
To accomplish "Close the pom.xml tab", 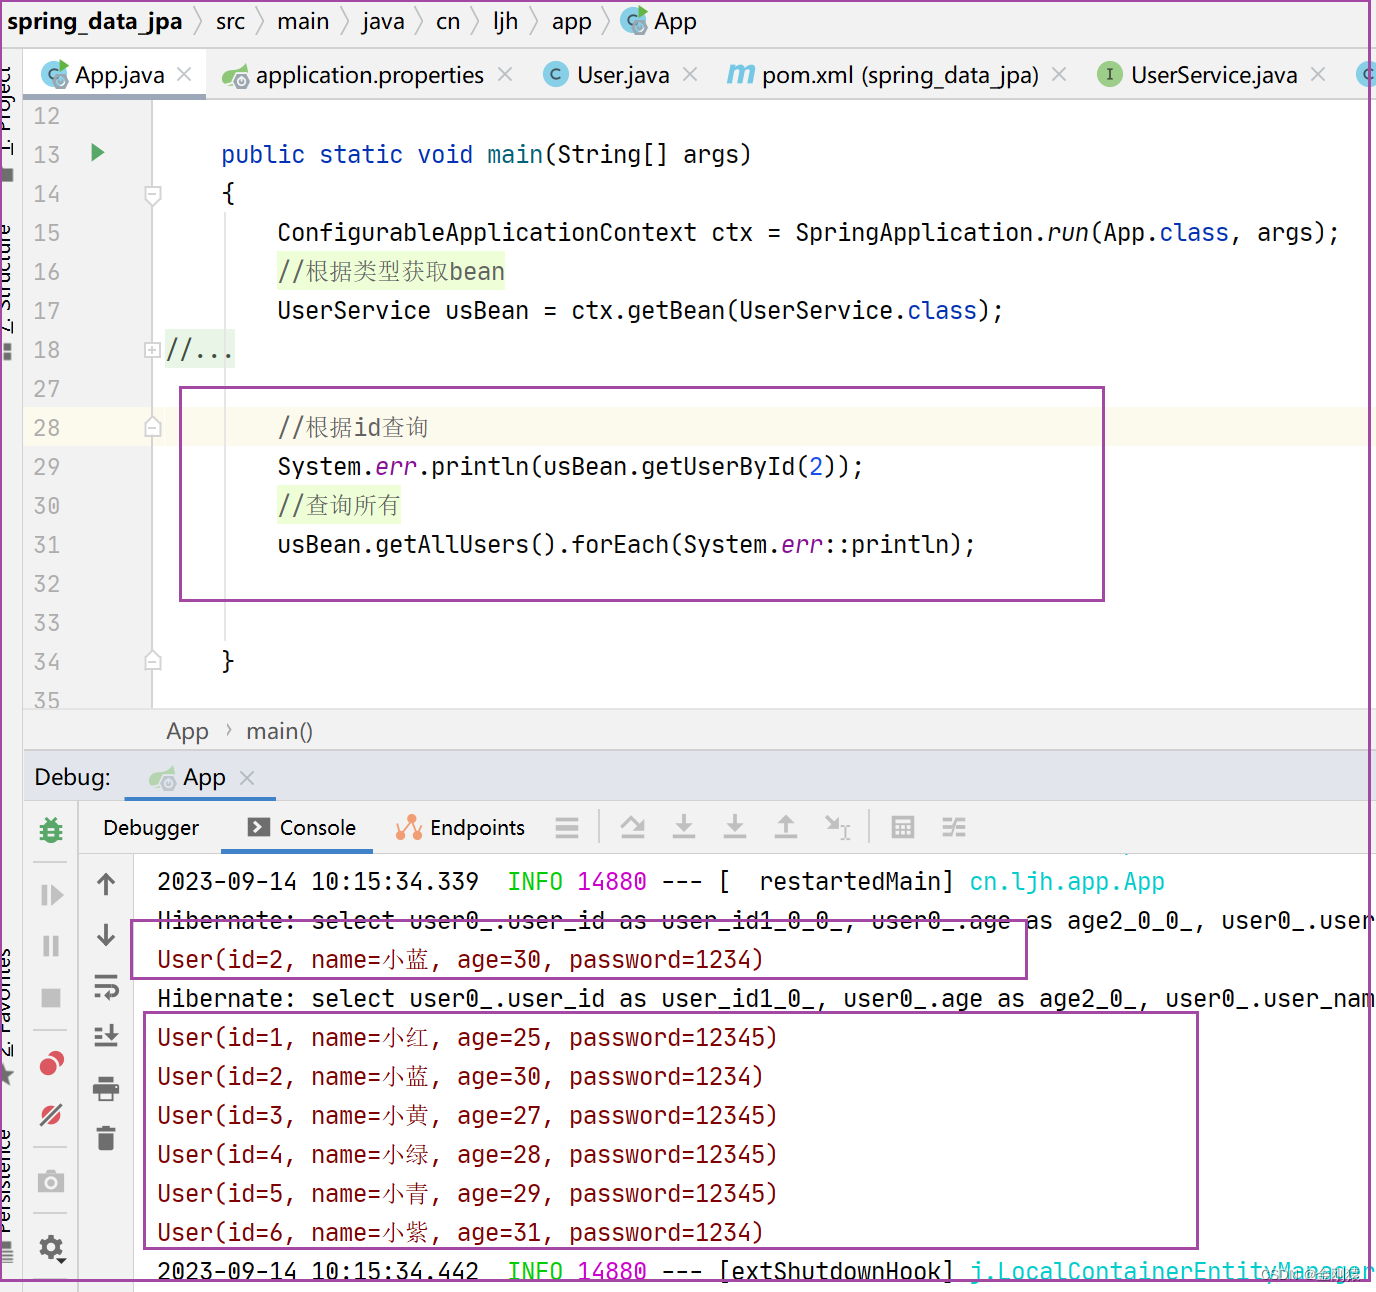I will (x=1059, y=74).
